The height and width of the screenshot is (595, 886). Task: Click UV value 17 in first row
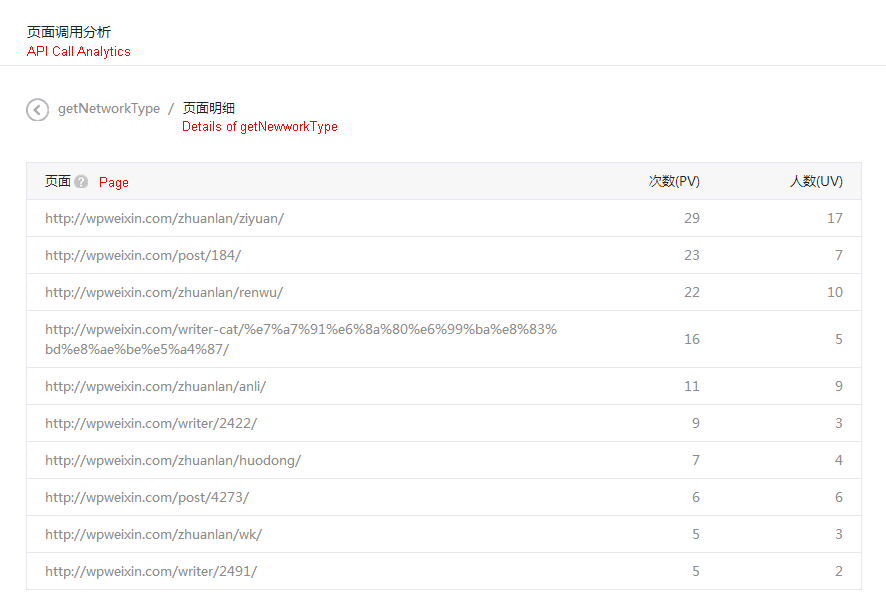click(x=834, y=218)
